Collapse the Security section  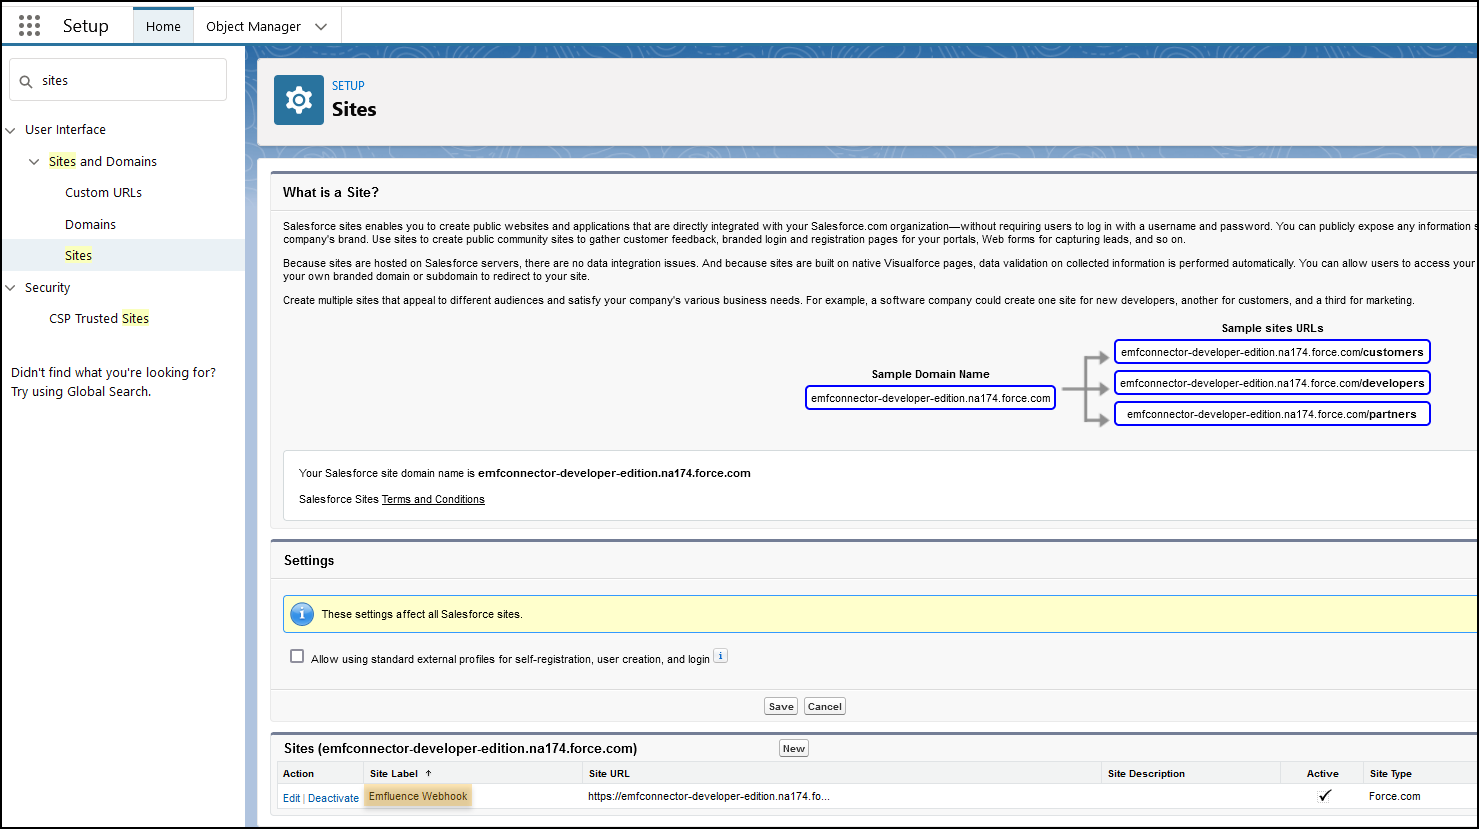[x=11, y=288]
